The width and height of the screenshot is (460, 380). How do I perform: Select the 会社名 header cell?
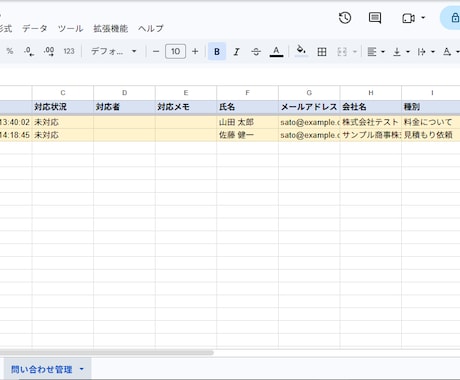coord(371,107)
